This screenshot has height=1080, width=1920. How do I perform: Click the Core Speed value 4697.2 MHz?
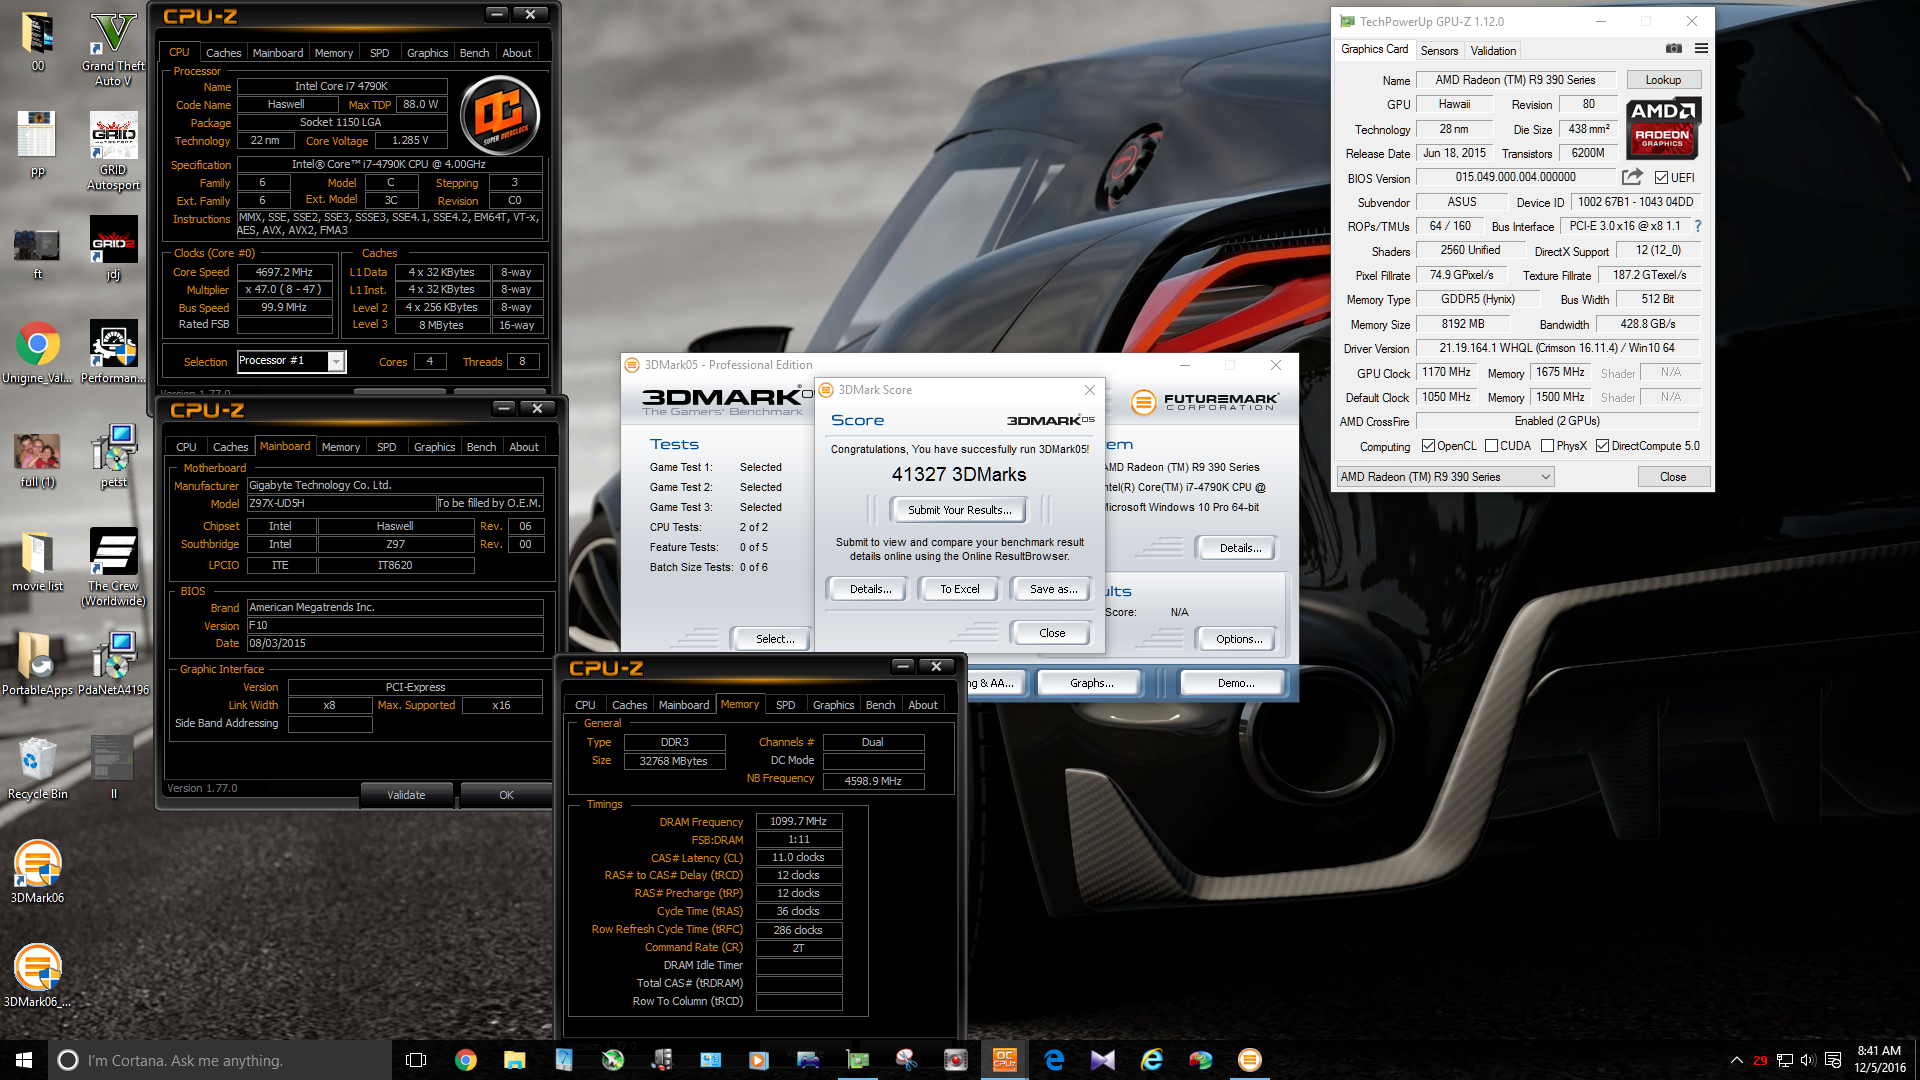(284, 272)
